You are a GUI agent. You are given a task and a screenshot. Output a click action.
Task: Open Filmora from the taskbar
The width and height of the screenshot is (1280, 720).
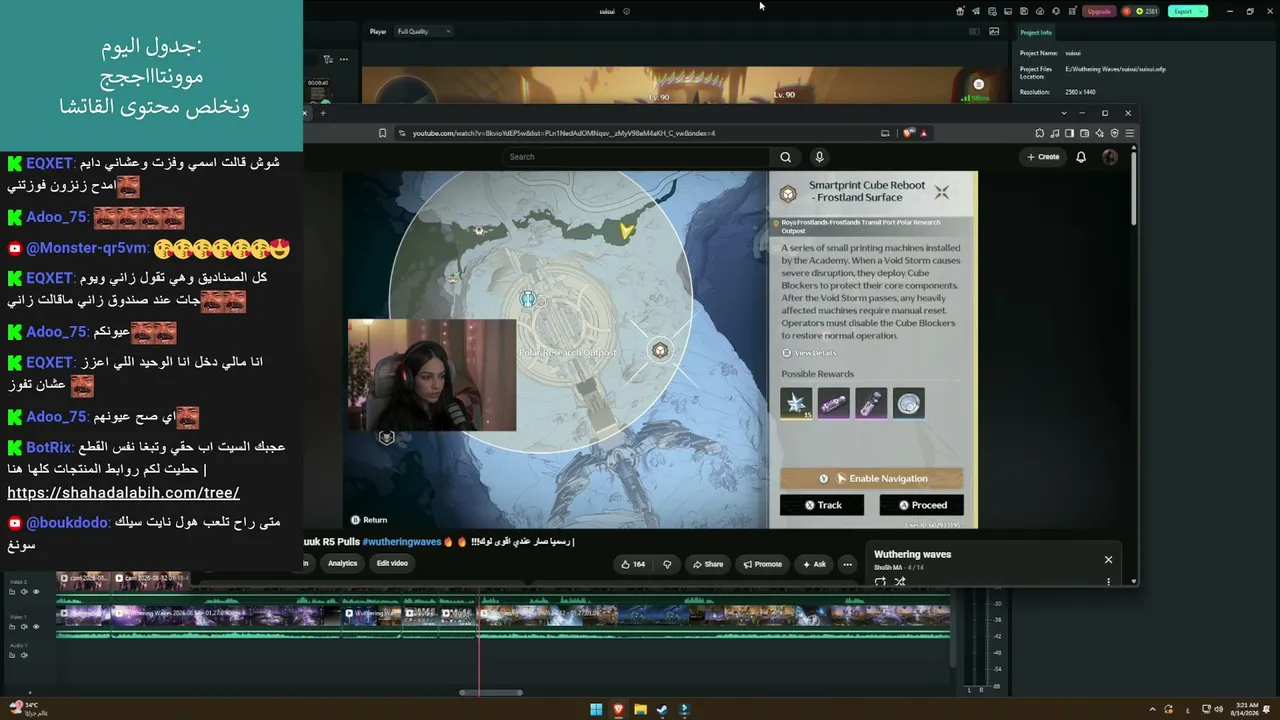pyautogui.click(x=684, y=710)
